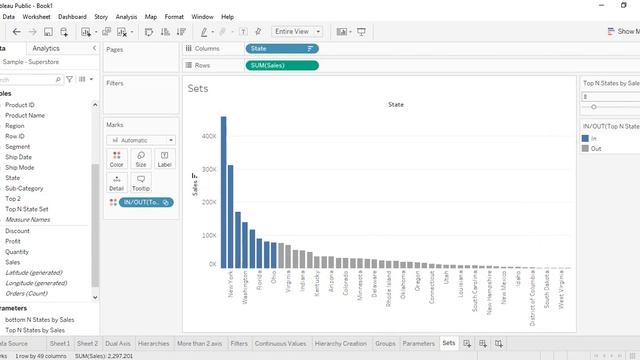Click the Sample - Superstore data source
The height and width of the screenshot is (360, 640).
(x=31, y=62)
